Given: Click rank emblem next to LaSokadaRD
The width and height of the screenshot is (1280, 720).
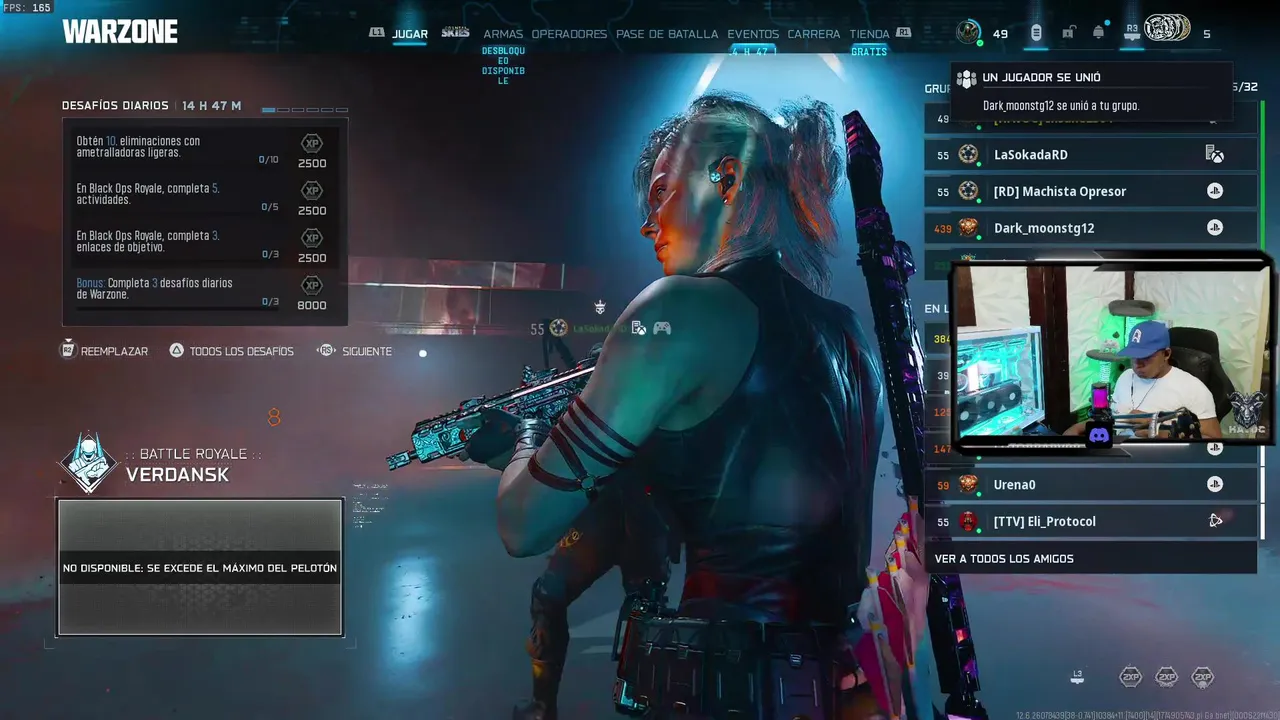Looking at the screenshot, I should pyautogui.click(x=968, y=155).
